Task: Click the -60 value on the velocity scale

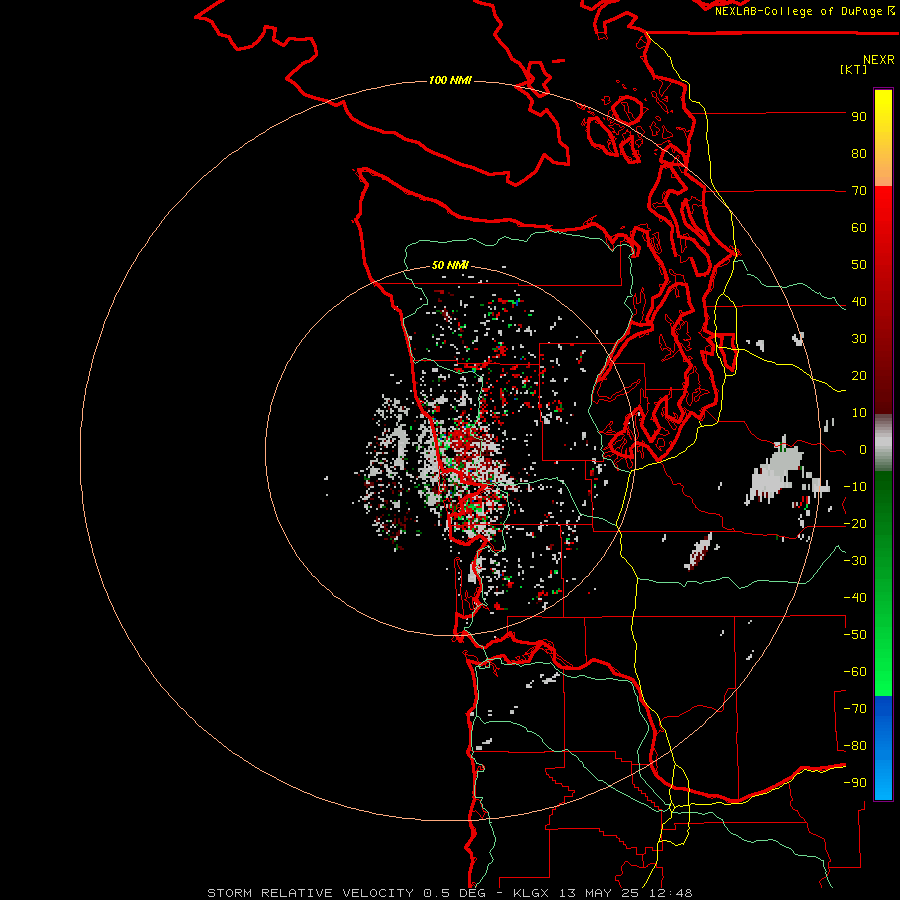Action: coord(855,672)
